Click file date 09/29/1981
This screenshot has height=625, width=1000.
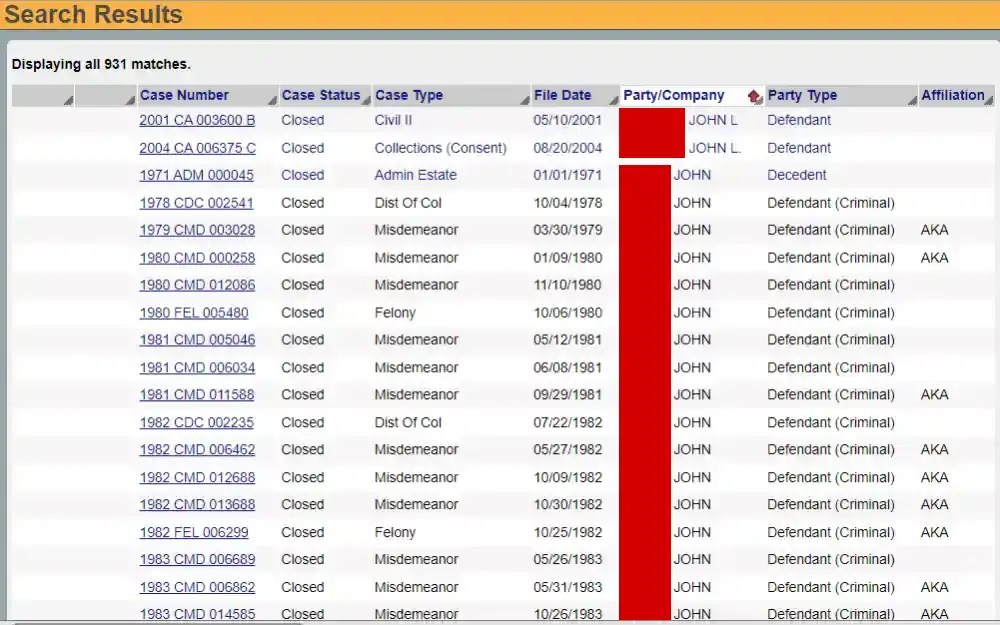(567, 394)
